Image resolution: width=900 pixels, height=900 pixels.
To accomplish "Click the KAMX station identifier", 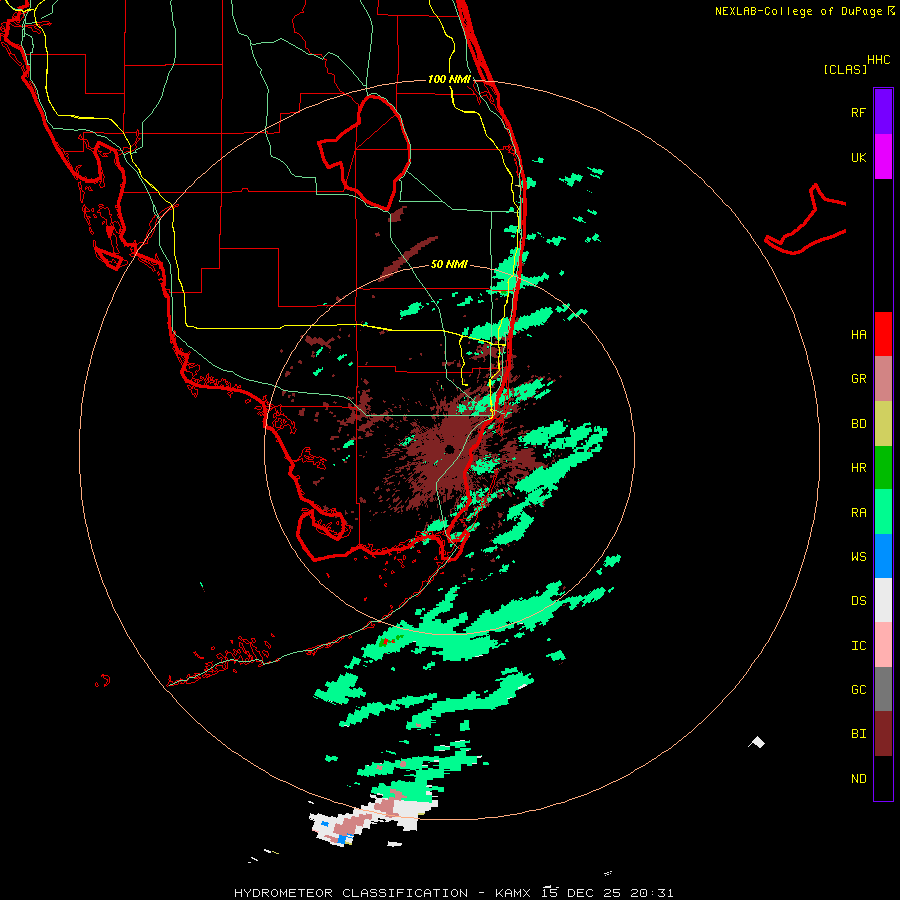I will point(514,893).
